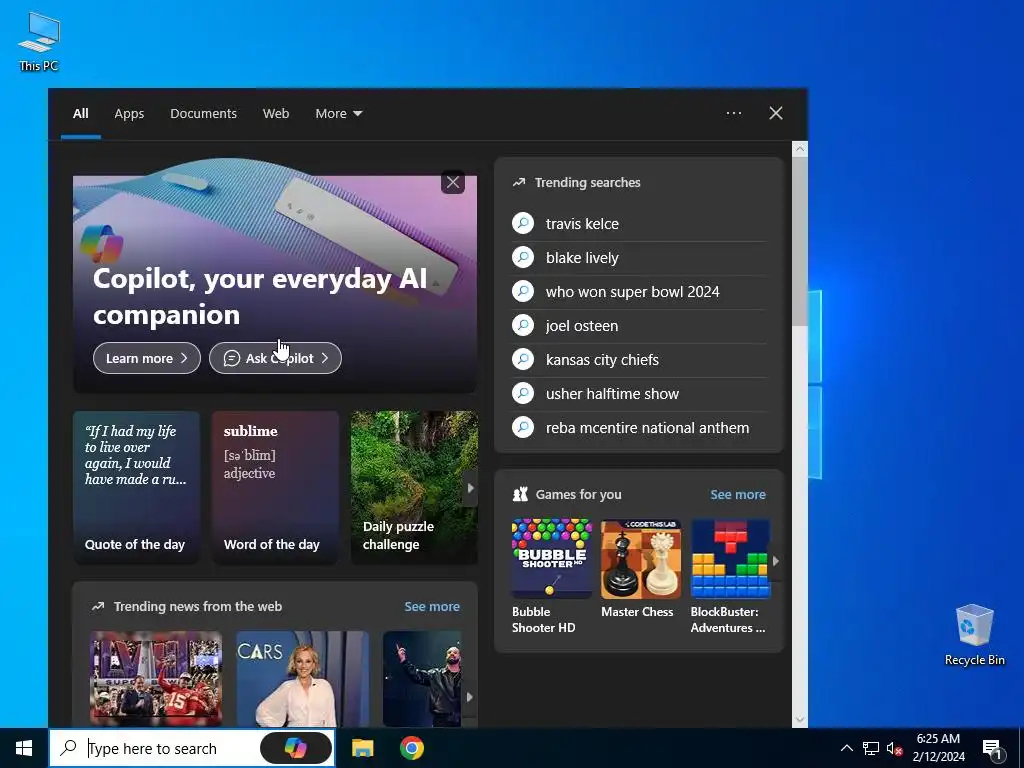Viewport: 1024px width, 768px height.
Task: Click the Trending searches header
Action: coord(587,182)
